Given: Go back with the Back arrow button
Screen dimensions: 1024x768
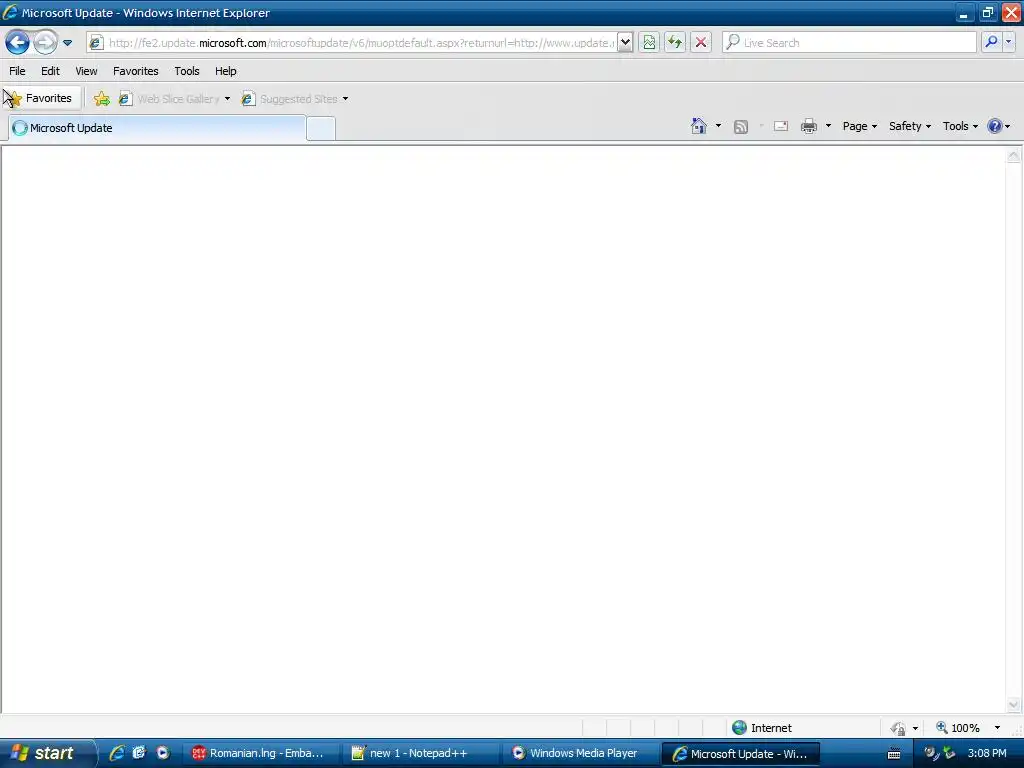Looking at the screenshot, I should tap(17, 42).
